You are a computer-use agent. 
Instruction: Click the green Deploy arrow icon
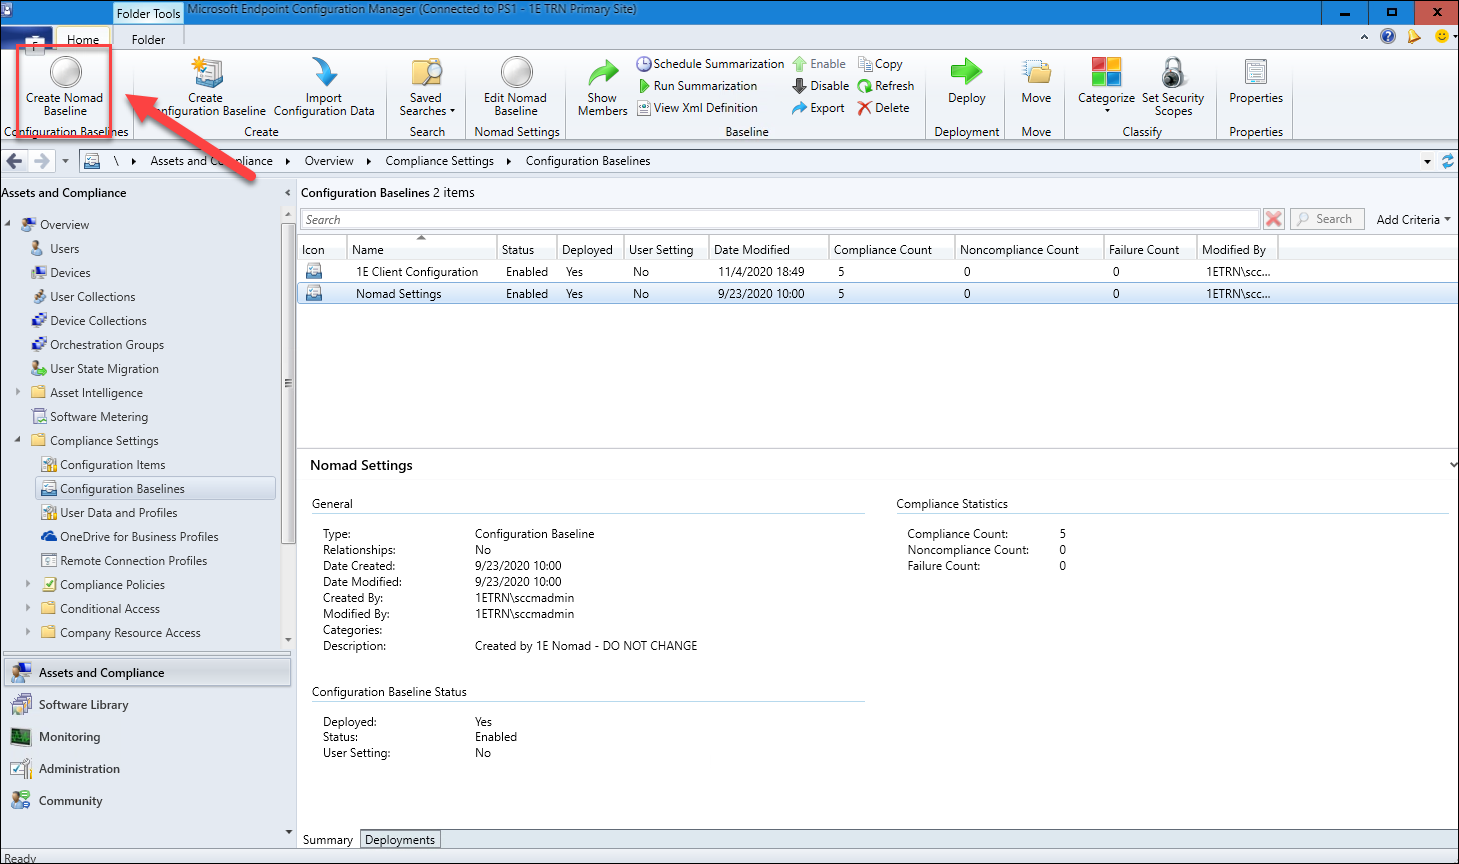966,72
